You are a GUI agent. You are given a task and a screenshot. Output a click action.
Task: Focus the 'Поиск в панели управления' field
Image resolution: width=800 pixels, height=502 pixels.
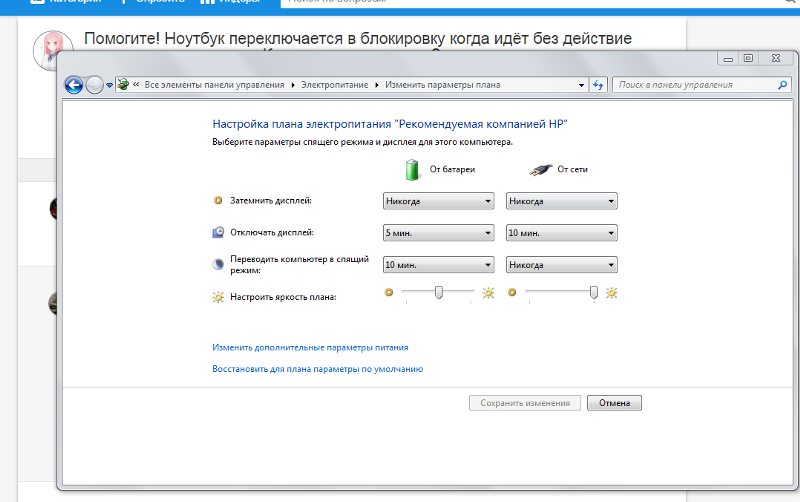point(702,85)
